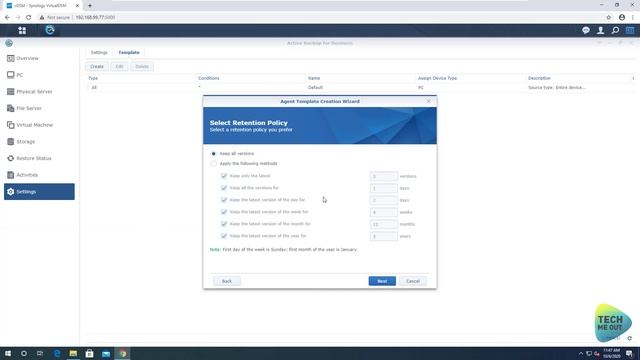Open Windows Start menu
Image resolution: width=640 pixels, height=360 pixels.
[x=8, y=353]
